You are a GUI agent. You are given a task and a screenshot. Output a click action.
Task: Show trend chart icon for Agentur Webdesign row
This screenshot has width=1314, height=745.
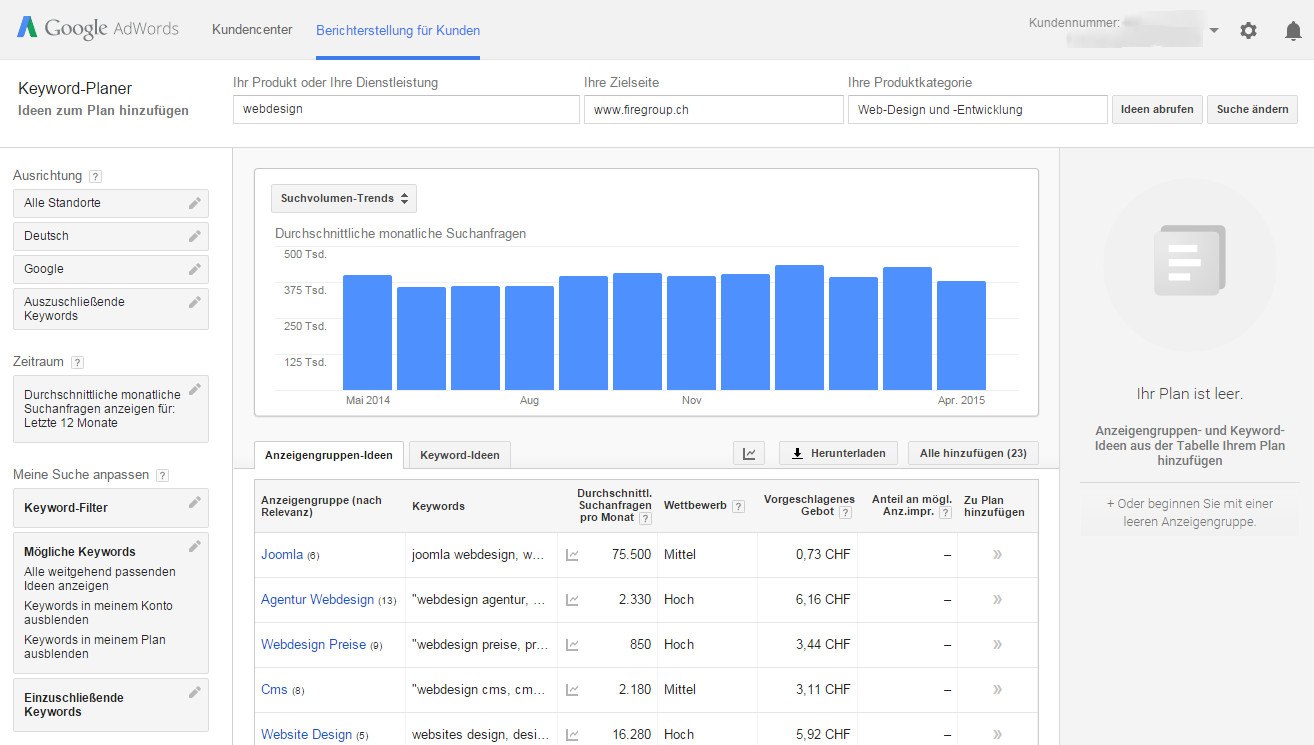click(572, 600)
